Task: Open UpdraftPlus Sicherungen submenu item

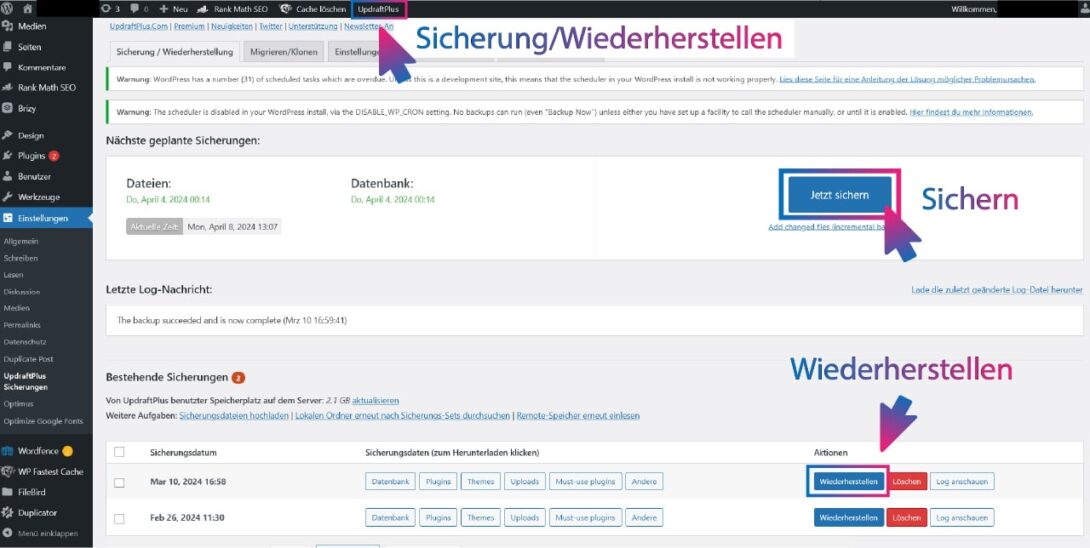Action: 26,381
